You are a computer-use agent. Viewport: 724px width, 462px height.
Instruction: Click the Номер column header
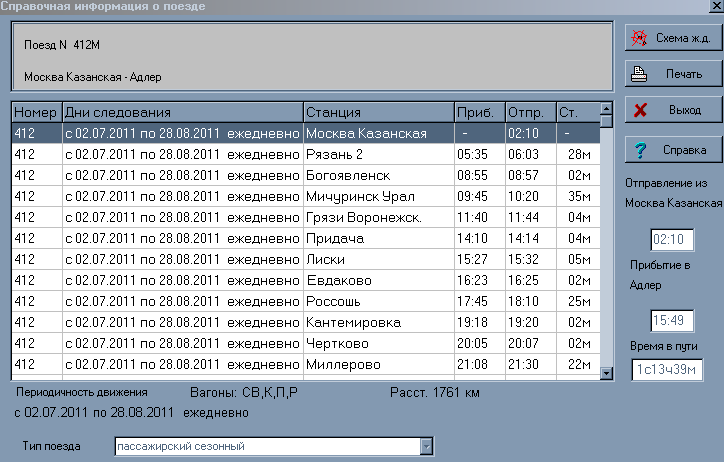(x=36, y=112)
